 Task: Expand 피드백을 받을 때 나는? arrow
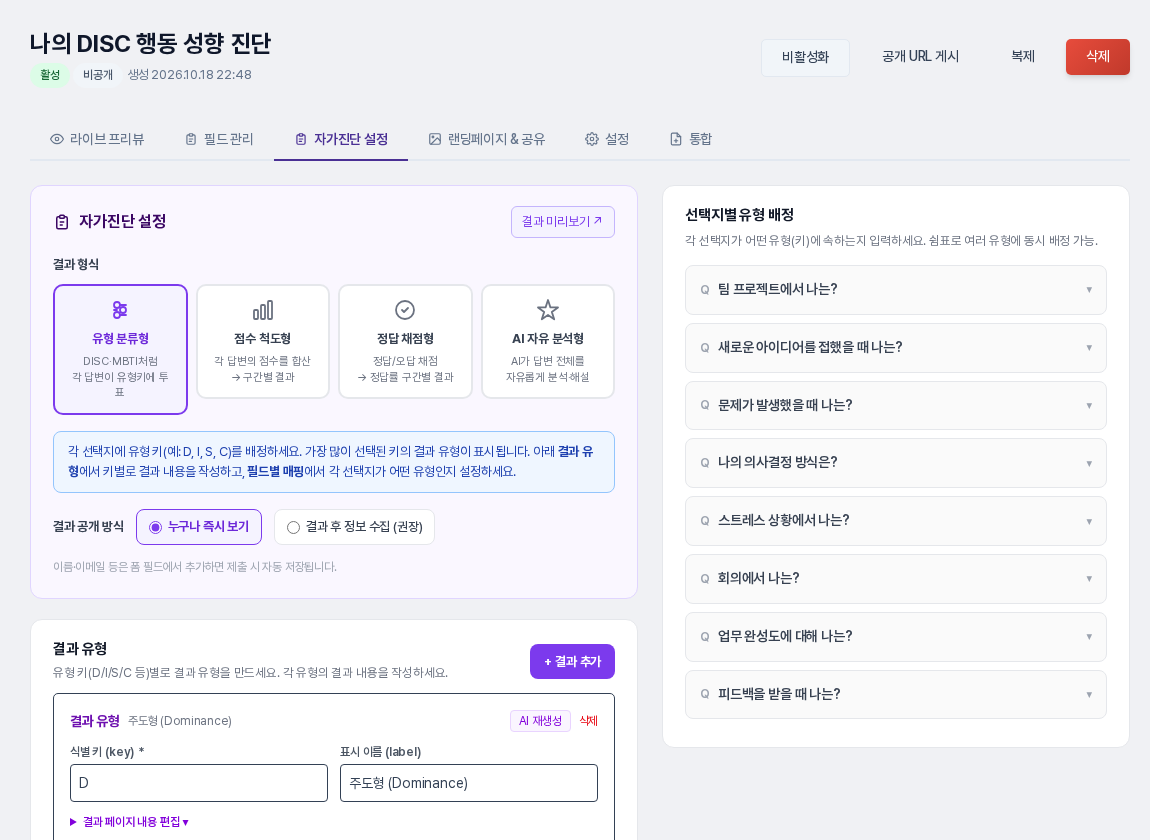[x=1089, y=695]
